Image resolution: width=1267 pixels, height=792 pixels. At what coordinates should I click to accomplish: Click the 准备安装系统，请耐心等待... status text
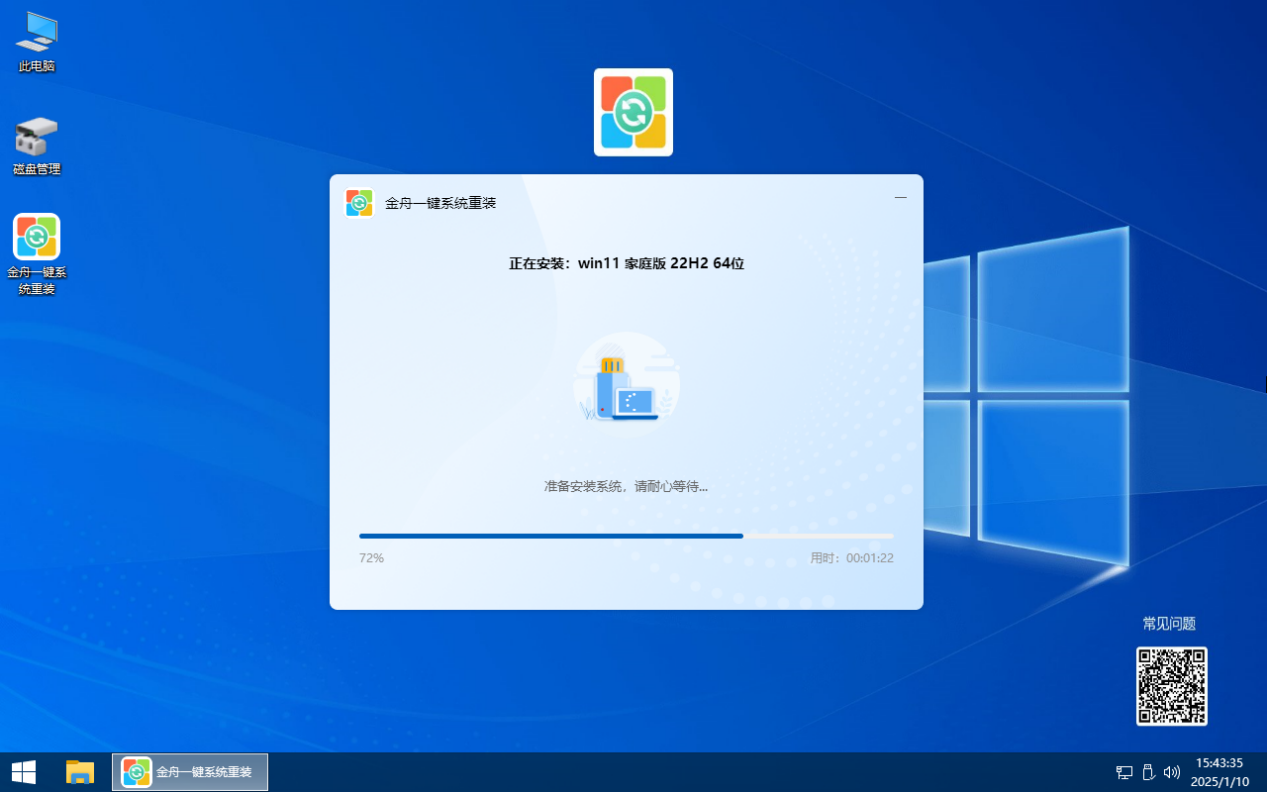(x=626, y=486)
